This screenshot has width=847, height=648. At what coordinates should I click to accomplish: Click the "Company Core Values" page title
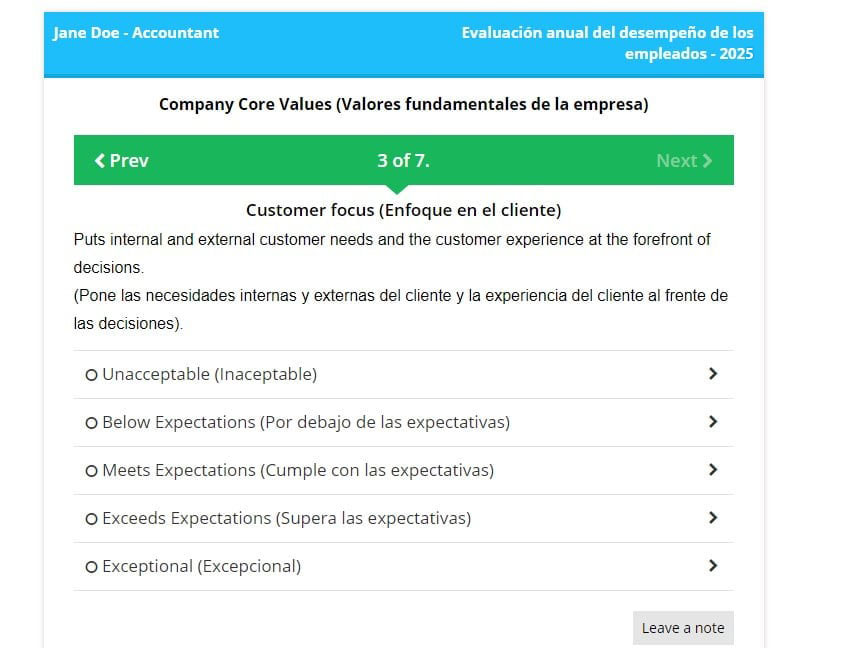(x=403, y=104)
